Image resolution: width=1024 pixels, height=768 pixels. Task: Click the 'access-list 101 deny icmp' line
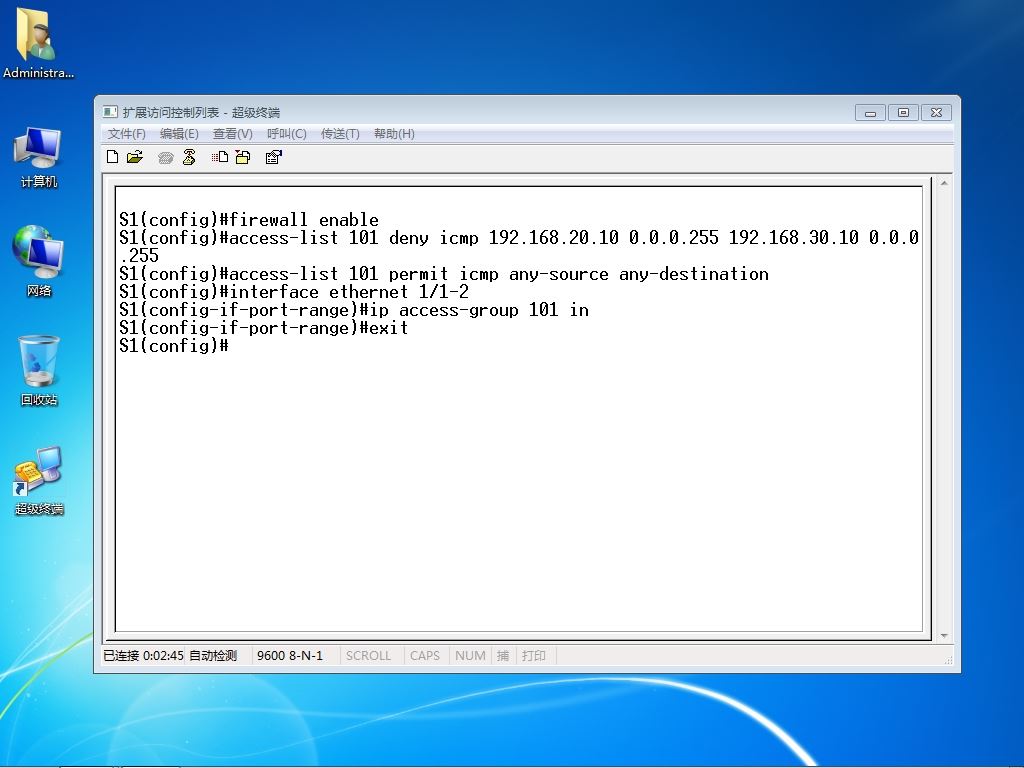(519, 246)
